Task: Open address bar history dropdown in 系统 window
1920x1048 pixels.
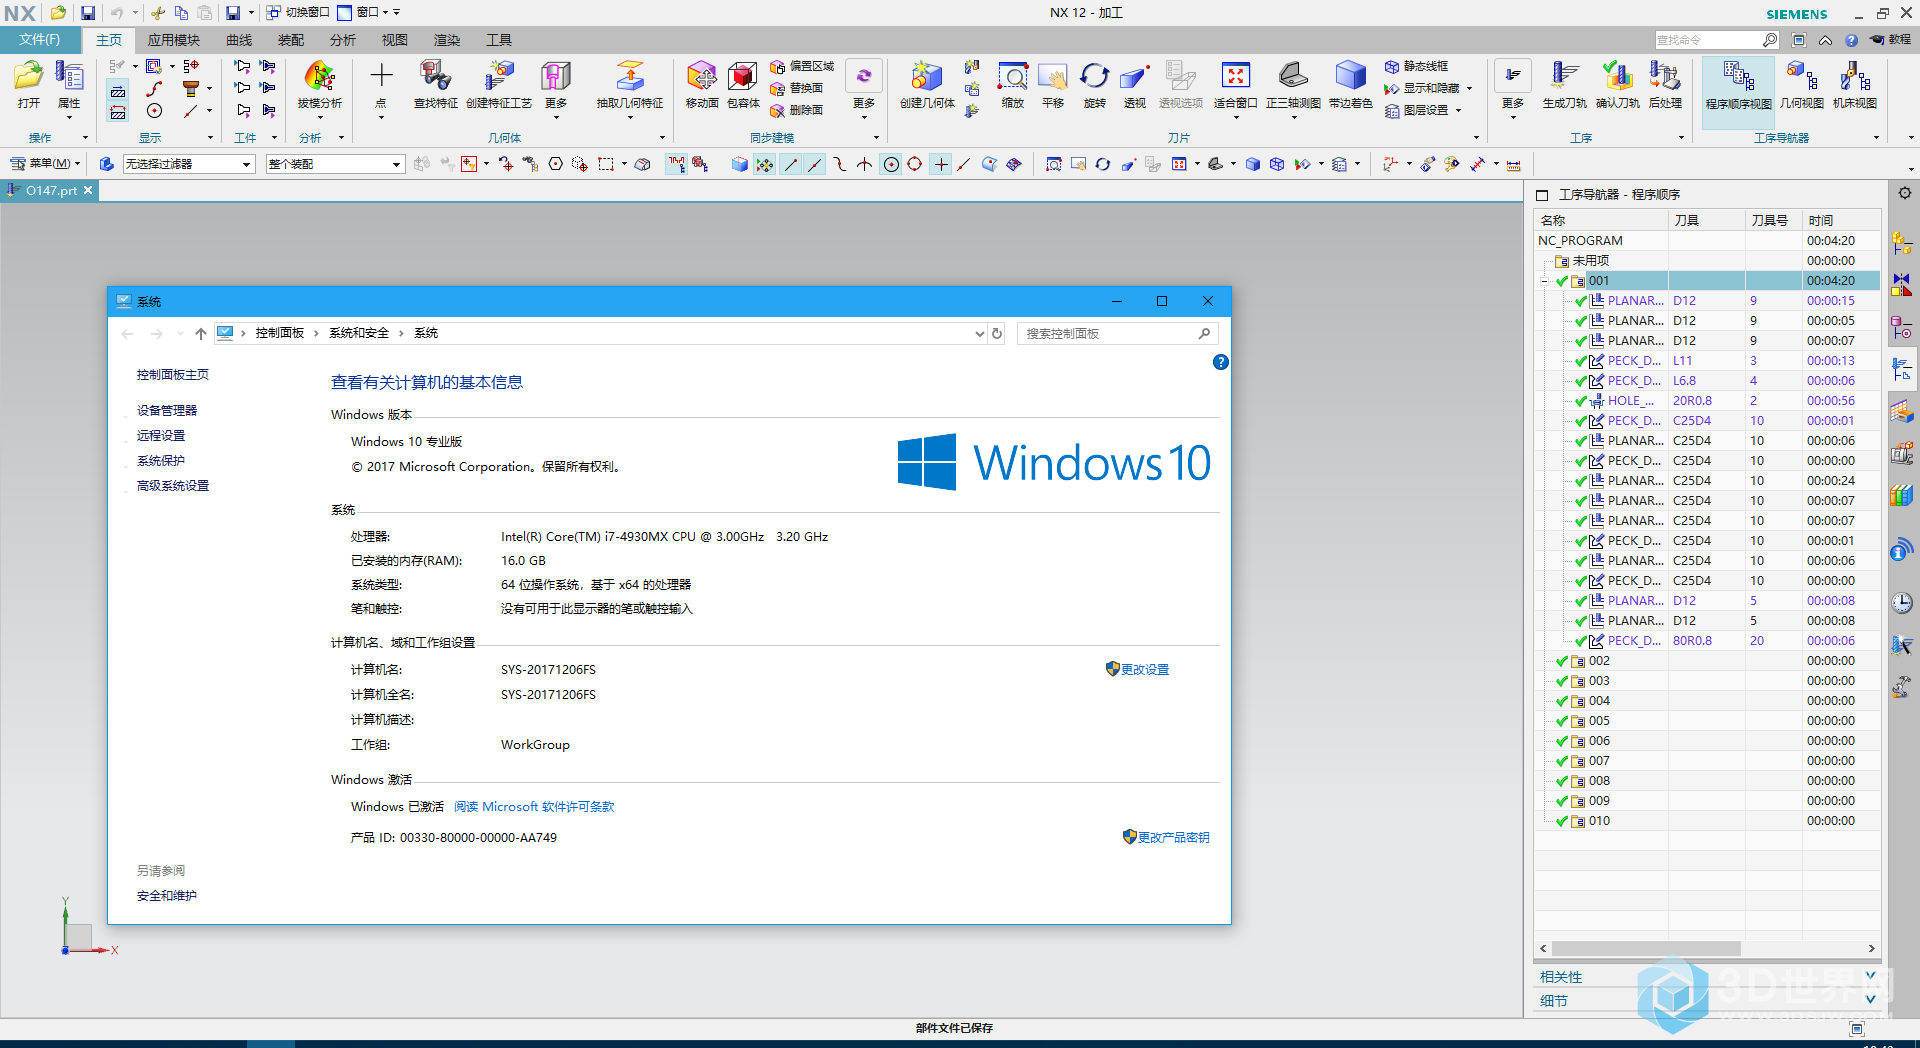Action: point(979,334)
